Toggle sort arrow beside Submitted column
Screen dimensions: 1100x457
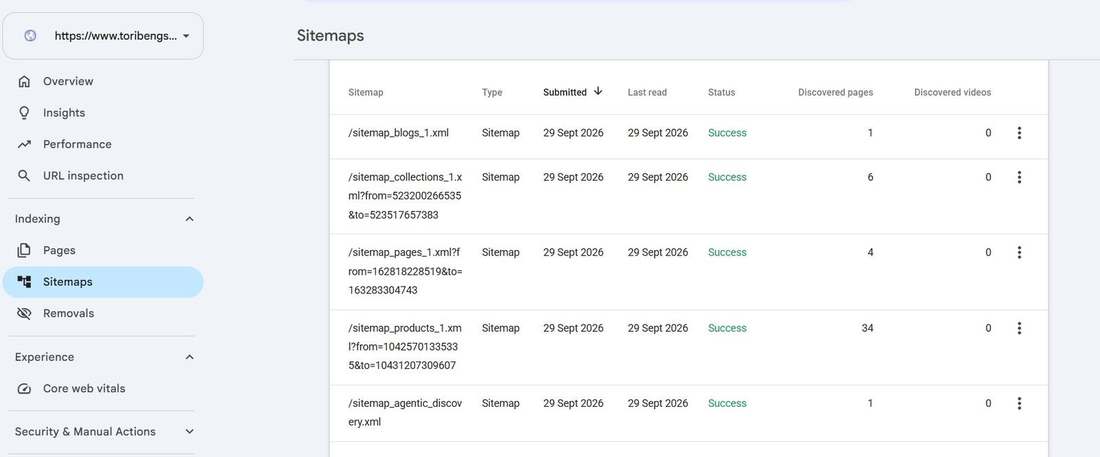598,91
